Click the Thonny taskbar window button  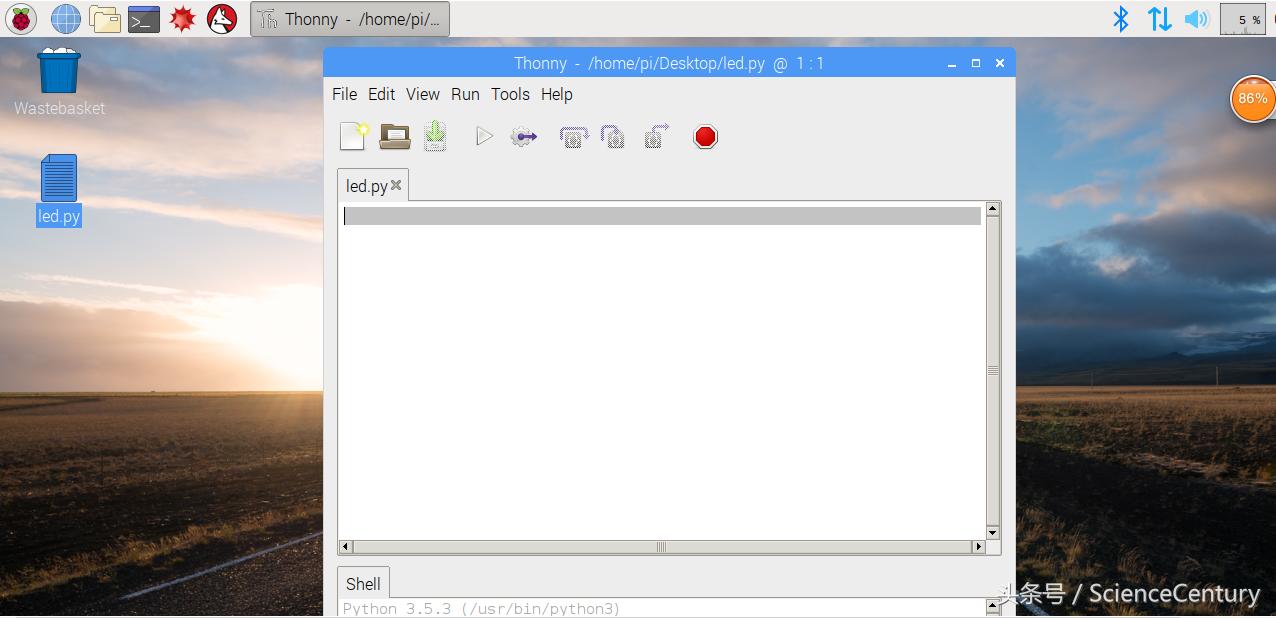350,19
